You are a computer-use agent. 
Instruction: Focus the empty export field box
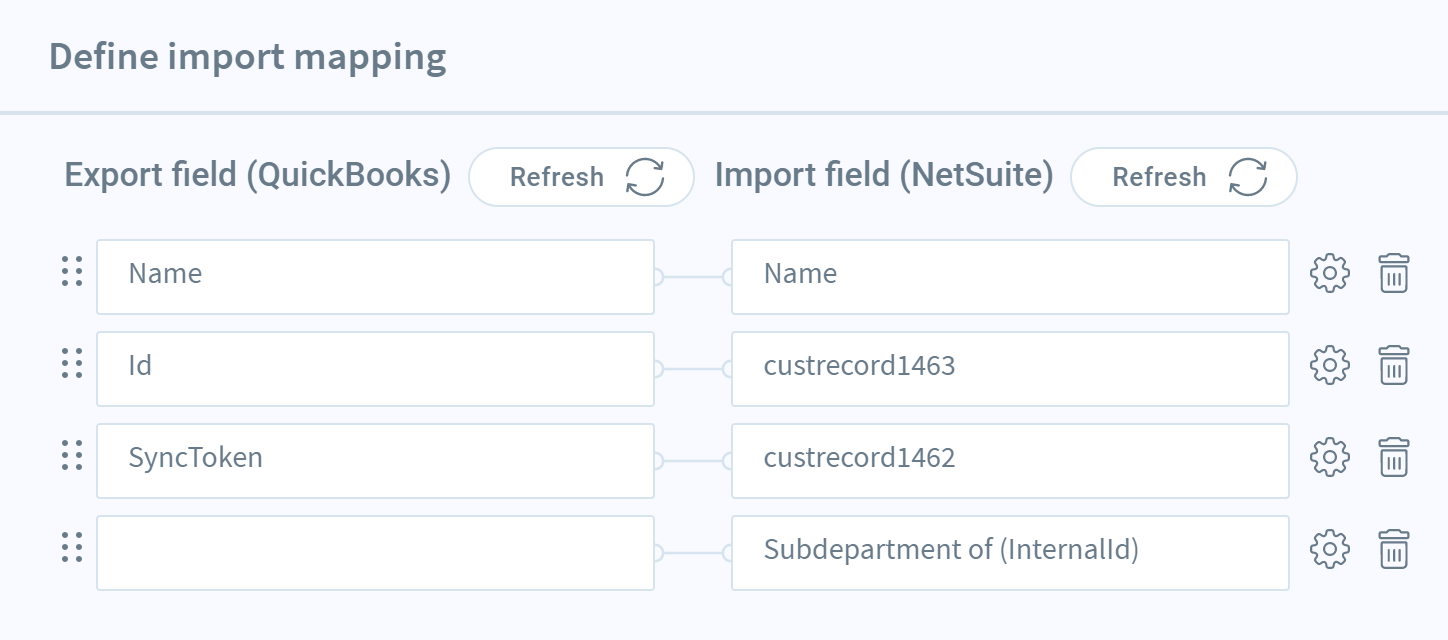(376, 553)
